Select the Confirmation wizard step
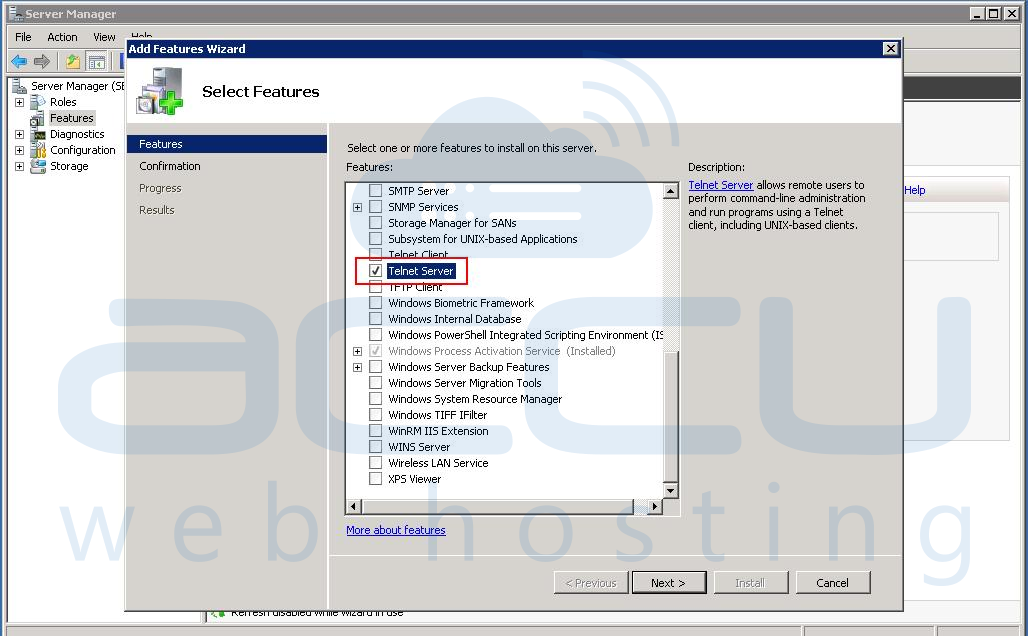The width and height of the screenshot is (1028, 636). 170,167
